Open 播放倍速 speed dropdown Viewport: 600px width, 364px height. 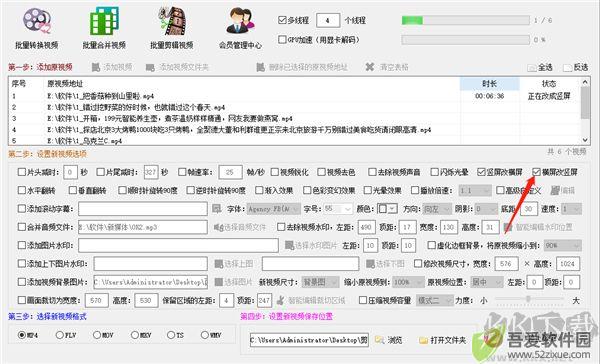[x=474, y=190]
